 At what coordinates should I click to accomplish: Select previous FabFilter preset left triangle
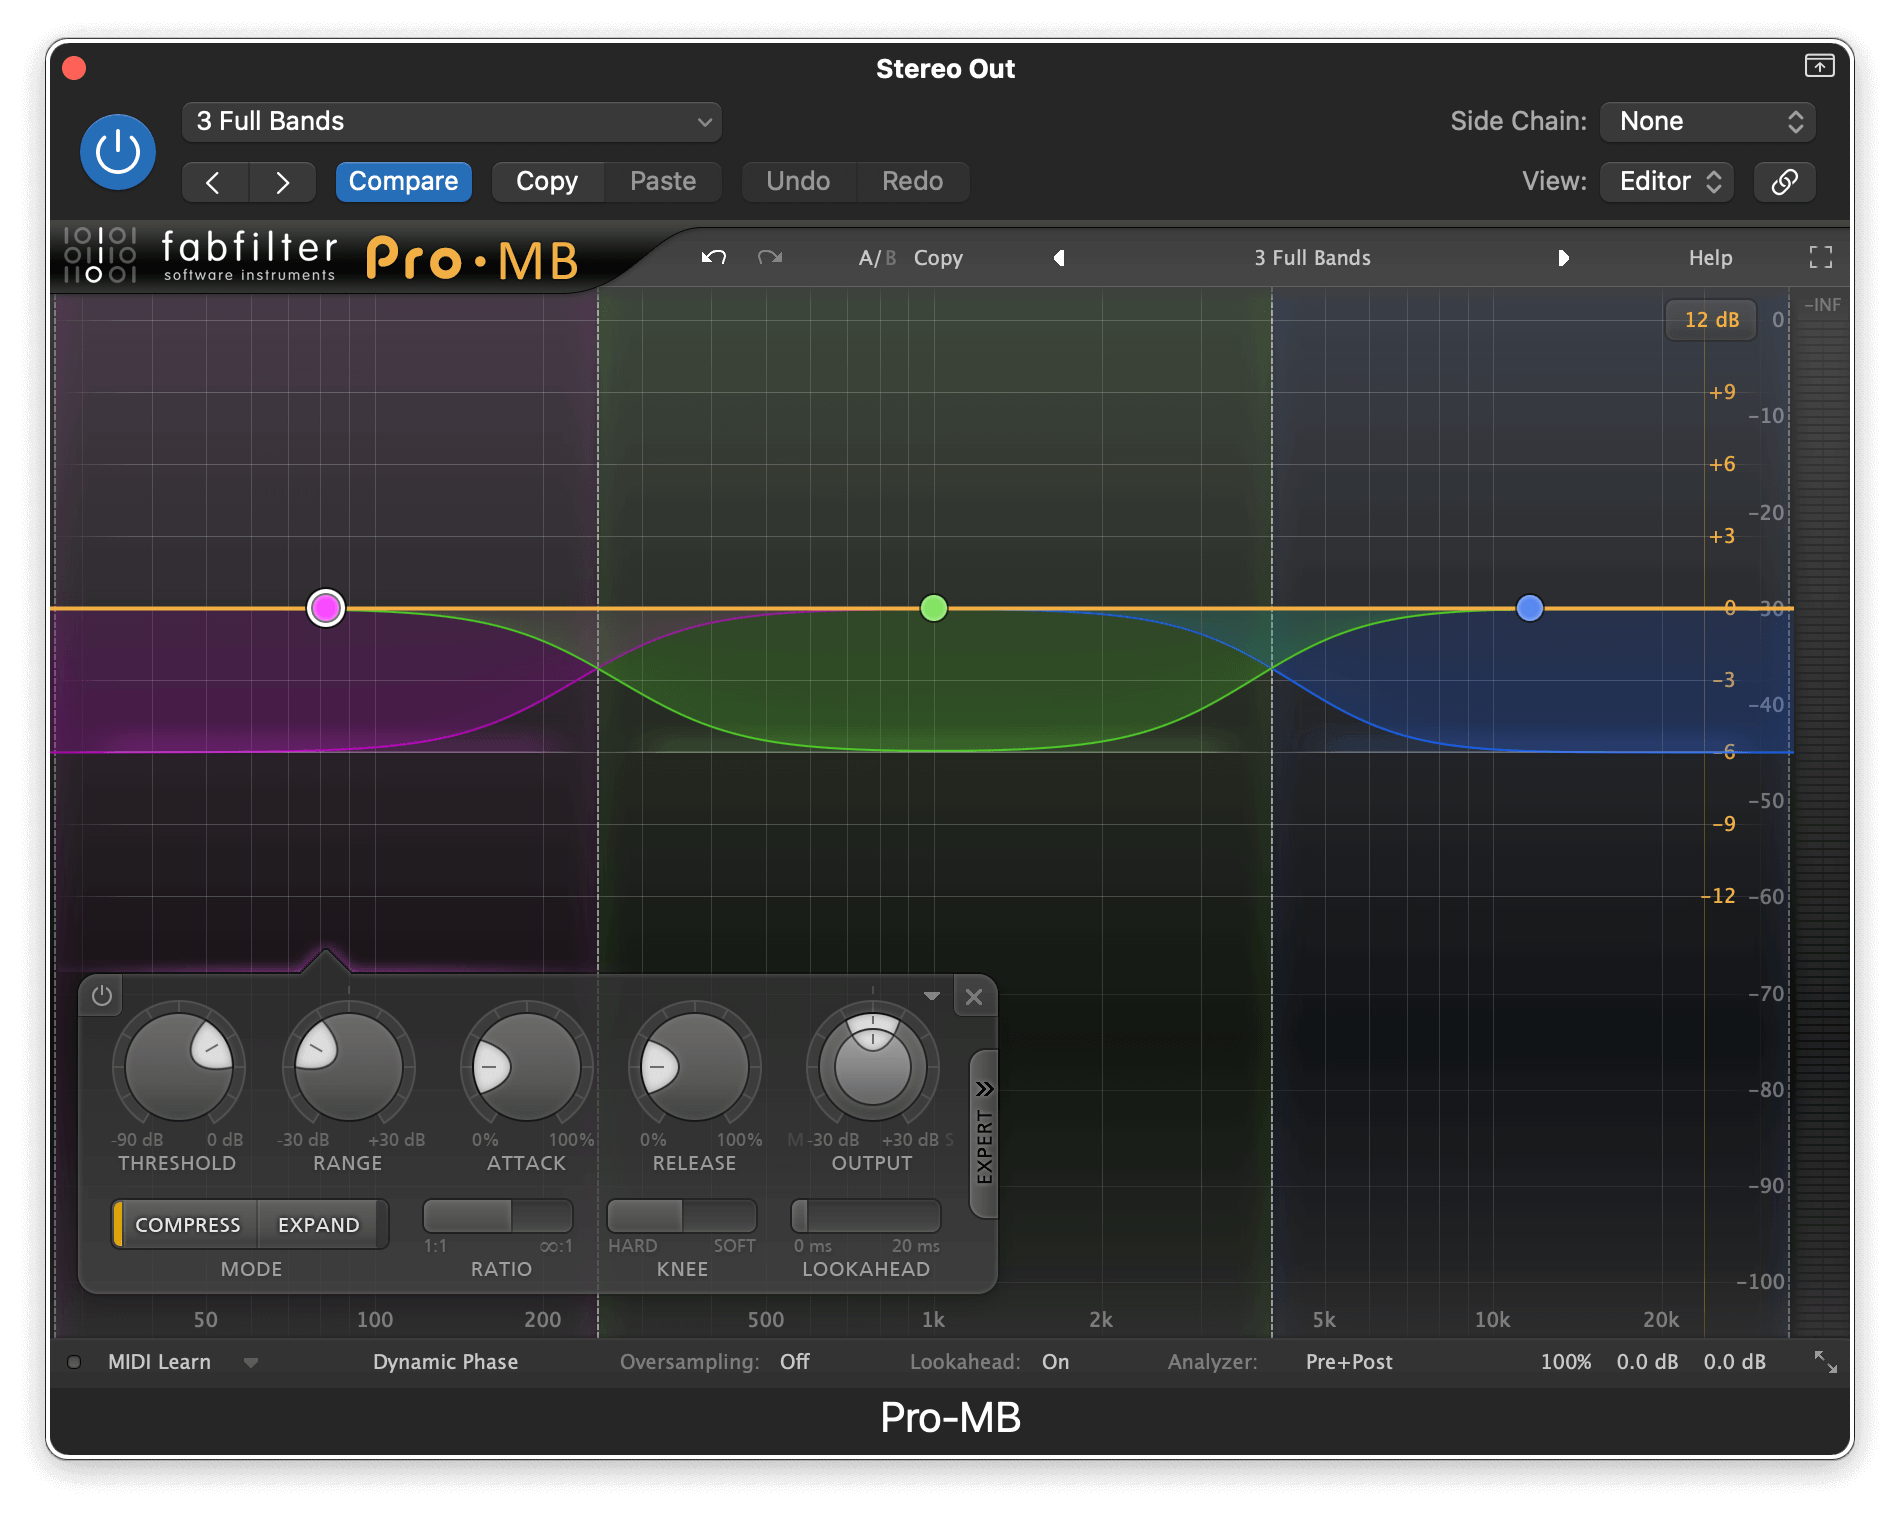pos(1059,258)
